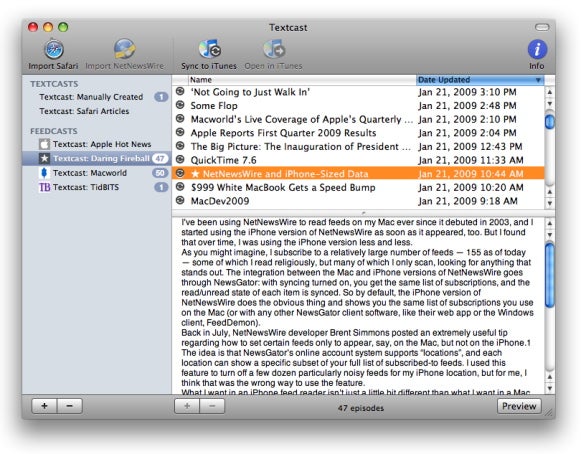Viewport: 586px width, 454px height.
Task: Click the Textcast window title
Action: click(x=288, y=28)
